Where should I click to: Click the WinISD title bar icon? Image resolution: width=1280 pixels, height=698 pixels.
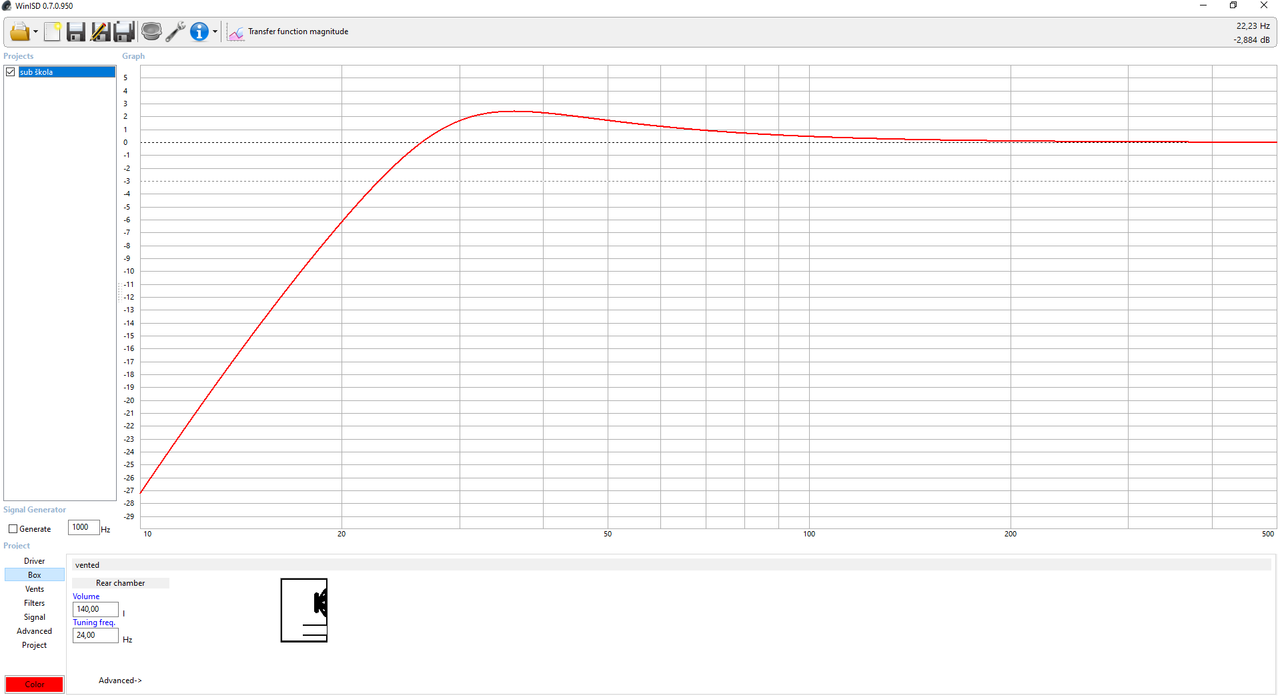(x=8, y=6)
